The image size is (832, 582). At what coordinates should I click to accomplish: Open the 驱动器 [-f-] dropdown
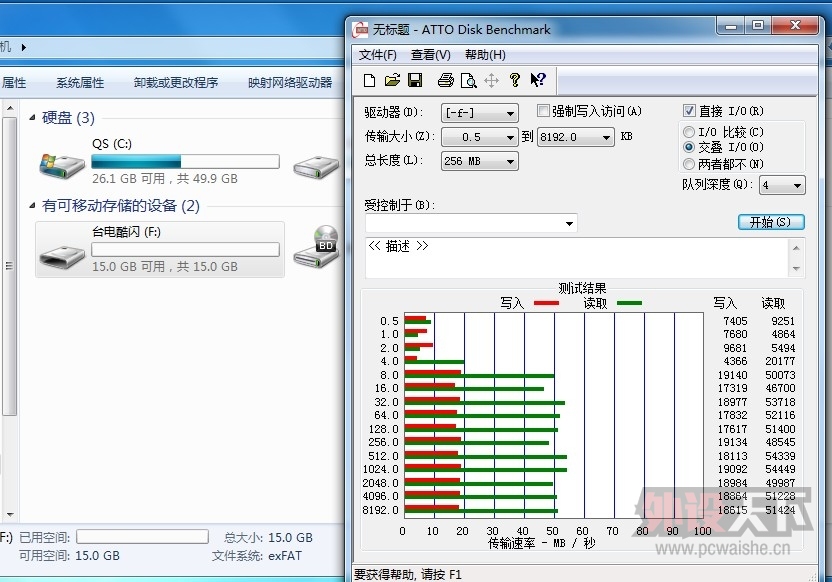[480, 113]
